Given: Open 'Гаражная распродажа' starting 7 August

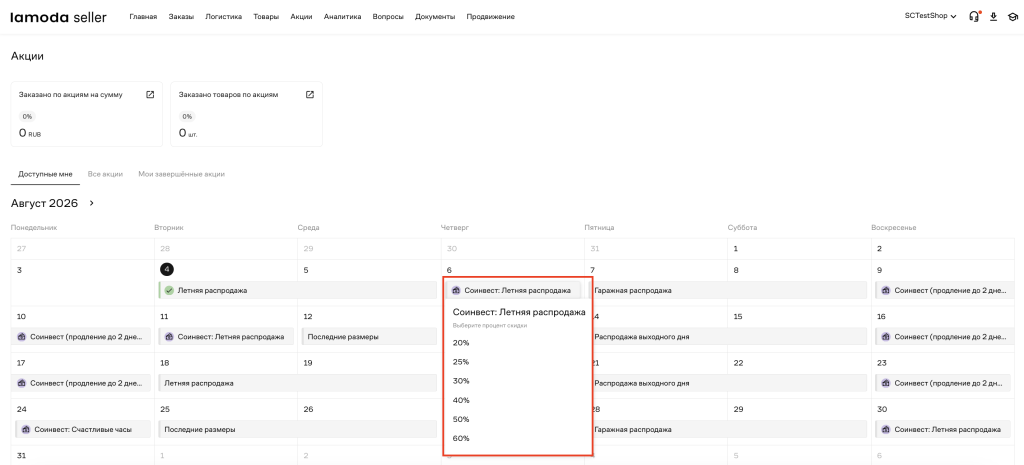Looking at the screenshot, I should 728,290.
